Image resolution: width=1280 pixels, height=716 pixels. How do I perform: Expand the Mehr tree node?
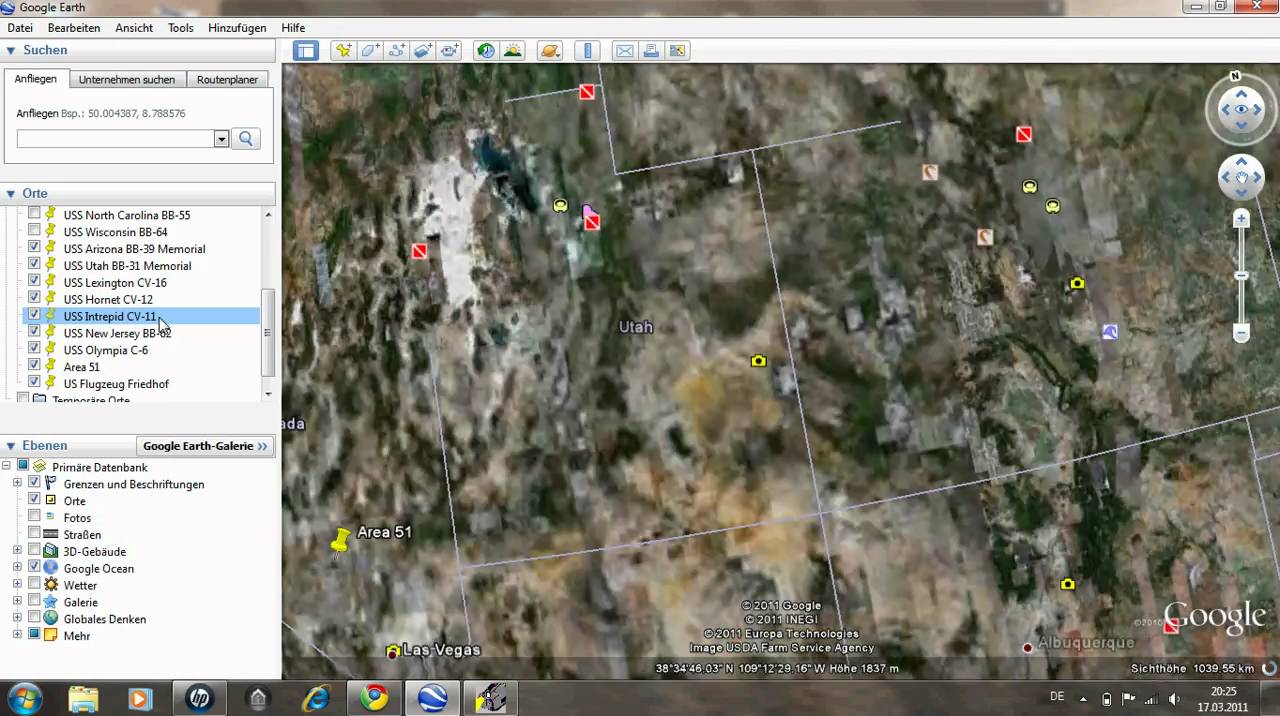coord(17,635)
